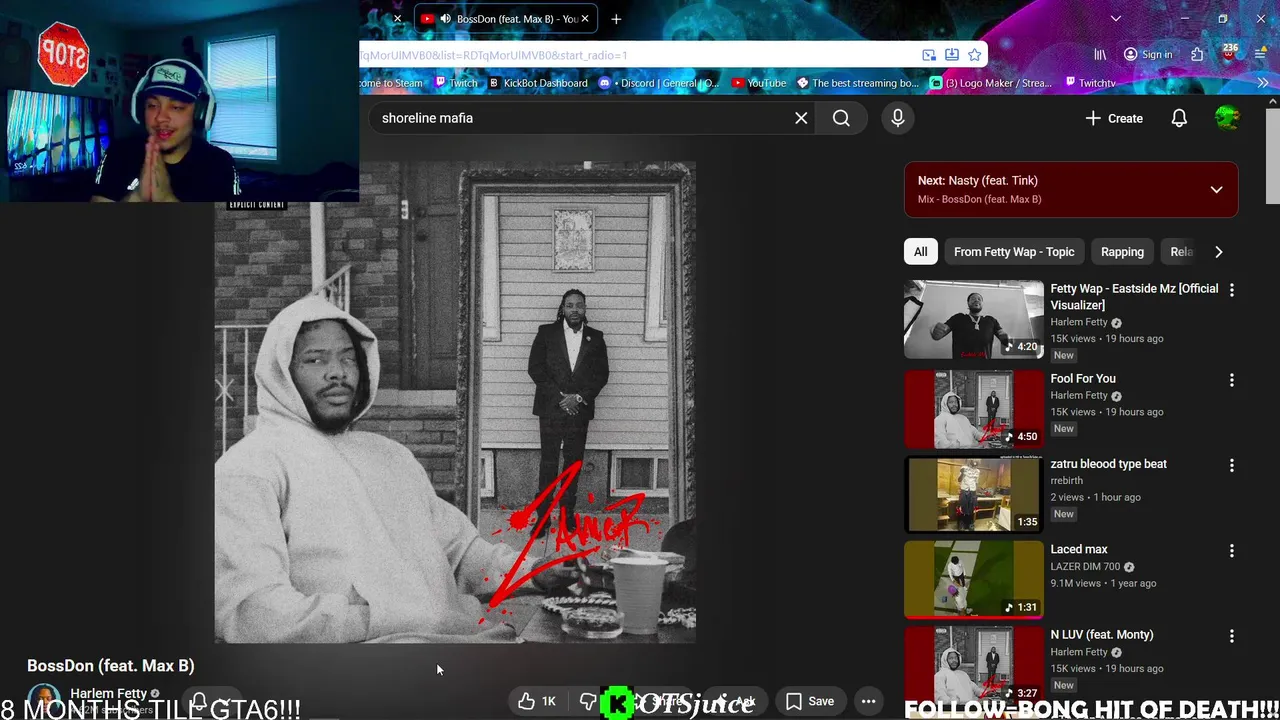The width and height of the screenshot is (1280, 720).
Task: Open the Twitchtv bookmark
Action: tap(1089, 83)
